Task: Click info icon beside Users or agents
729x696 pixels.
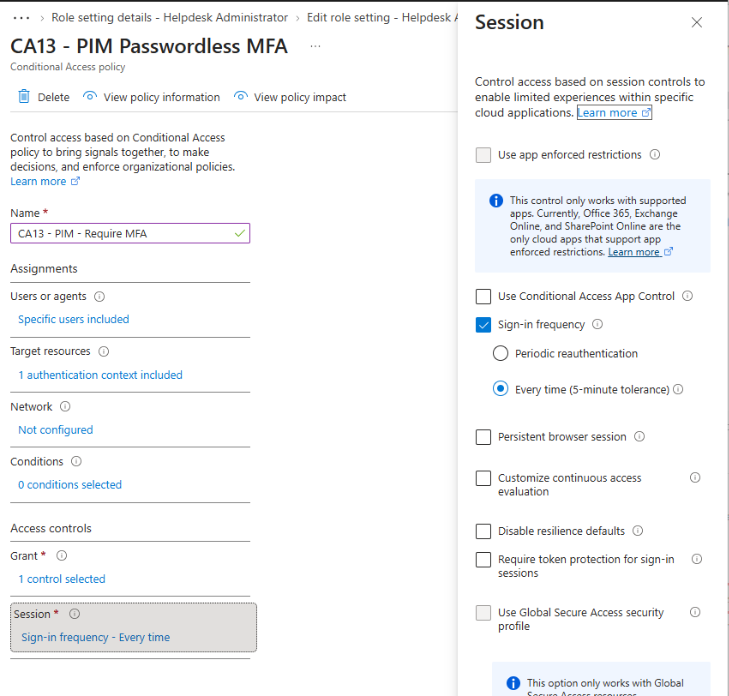Action: tap(99, 296)
